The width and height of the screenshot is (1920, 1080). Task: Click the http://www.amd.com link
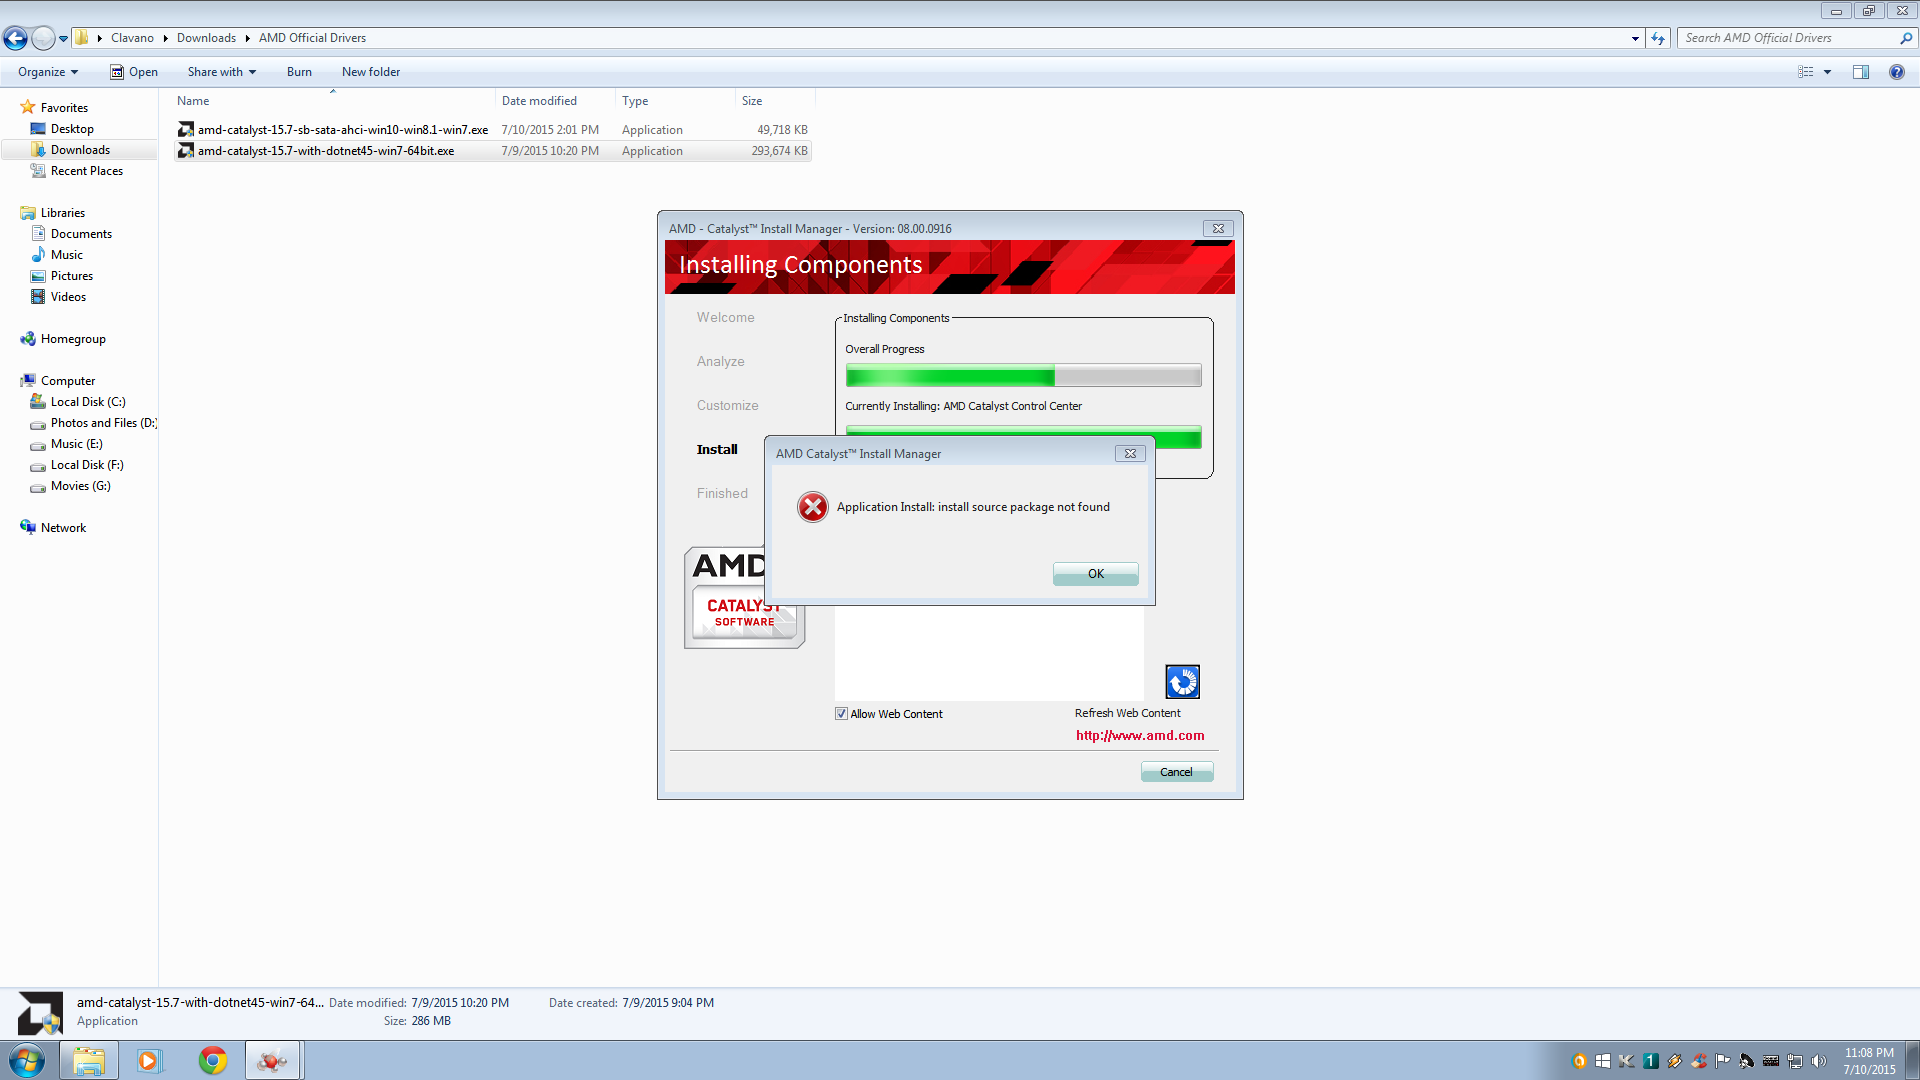1139,735
